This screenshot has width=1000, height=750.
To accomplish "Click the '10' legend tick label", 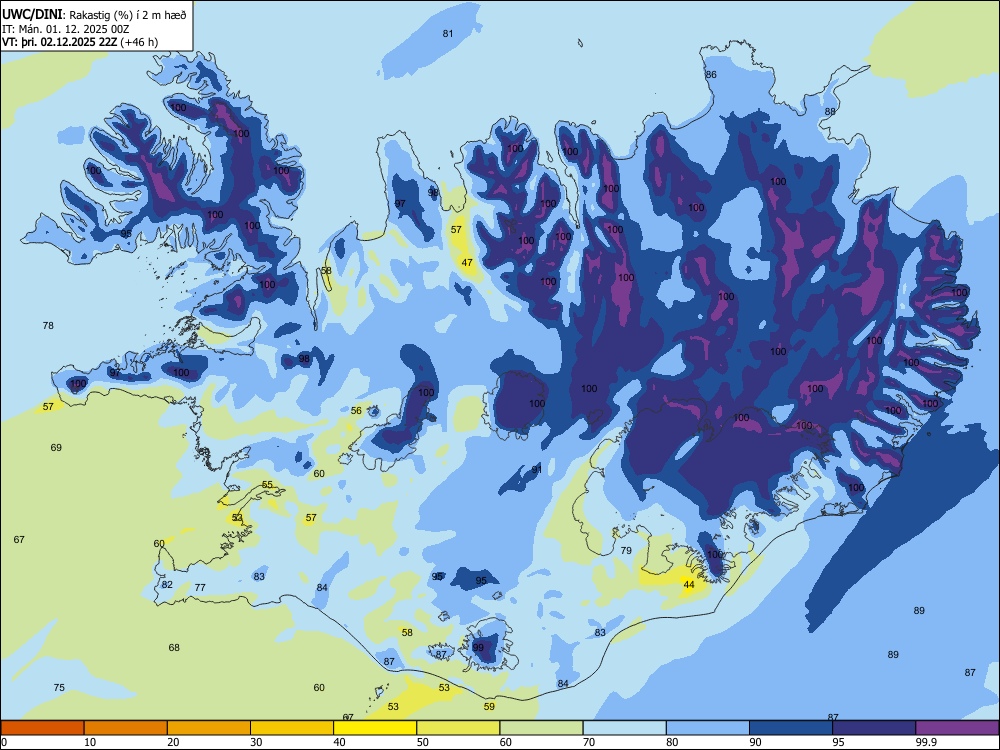I will [x=90, y=742].
